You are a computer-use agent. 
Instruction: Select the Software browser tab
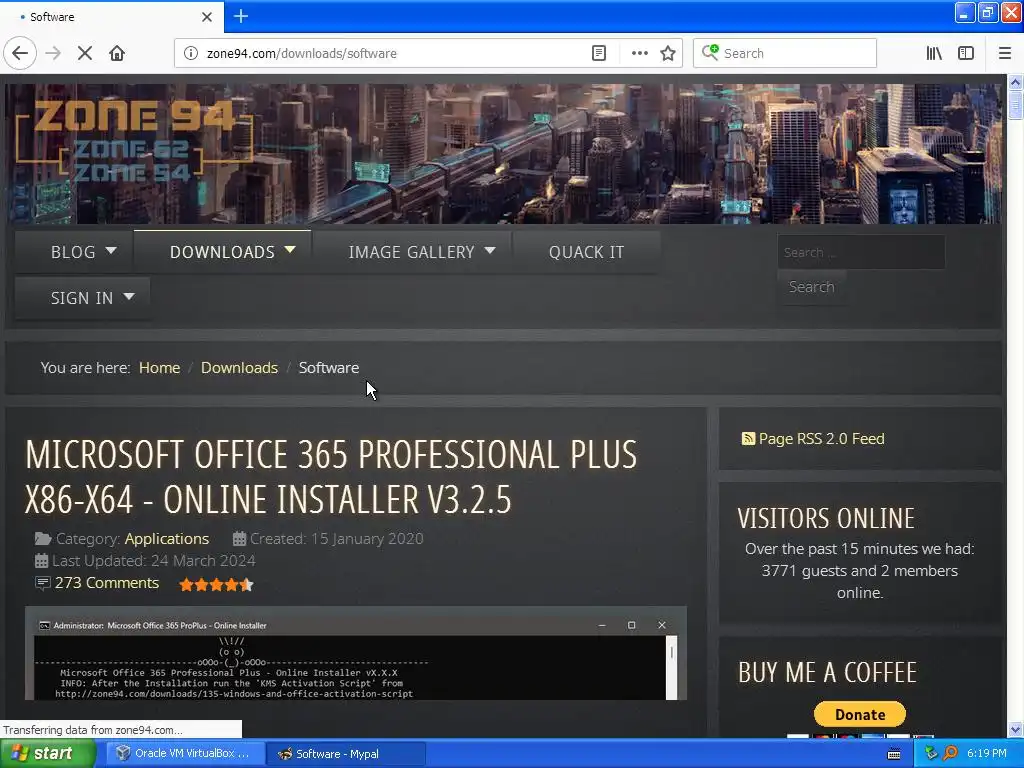(x=111, y=17)
